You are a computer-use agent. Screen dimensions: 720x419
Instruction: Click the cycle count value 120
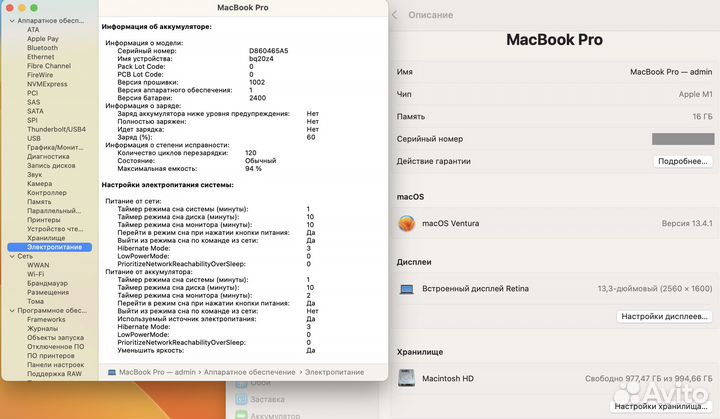[251, 153]
